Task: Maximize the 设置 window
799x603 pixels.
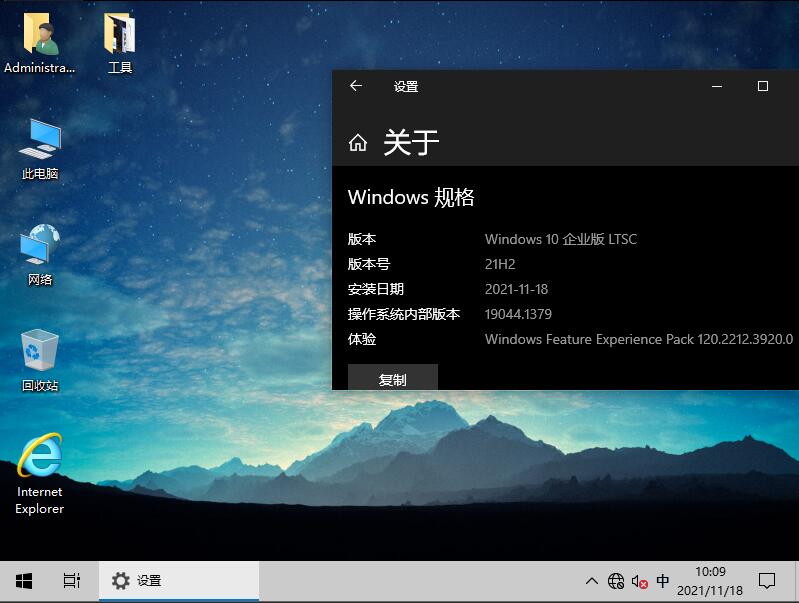Action: [x=763, y=87]
